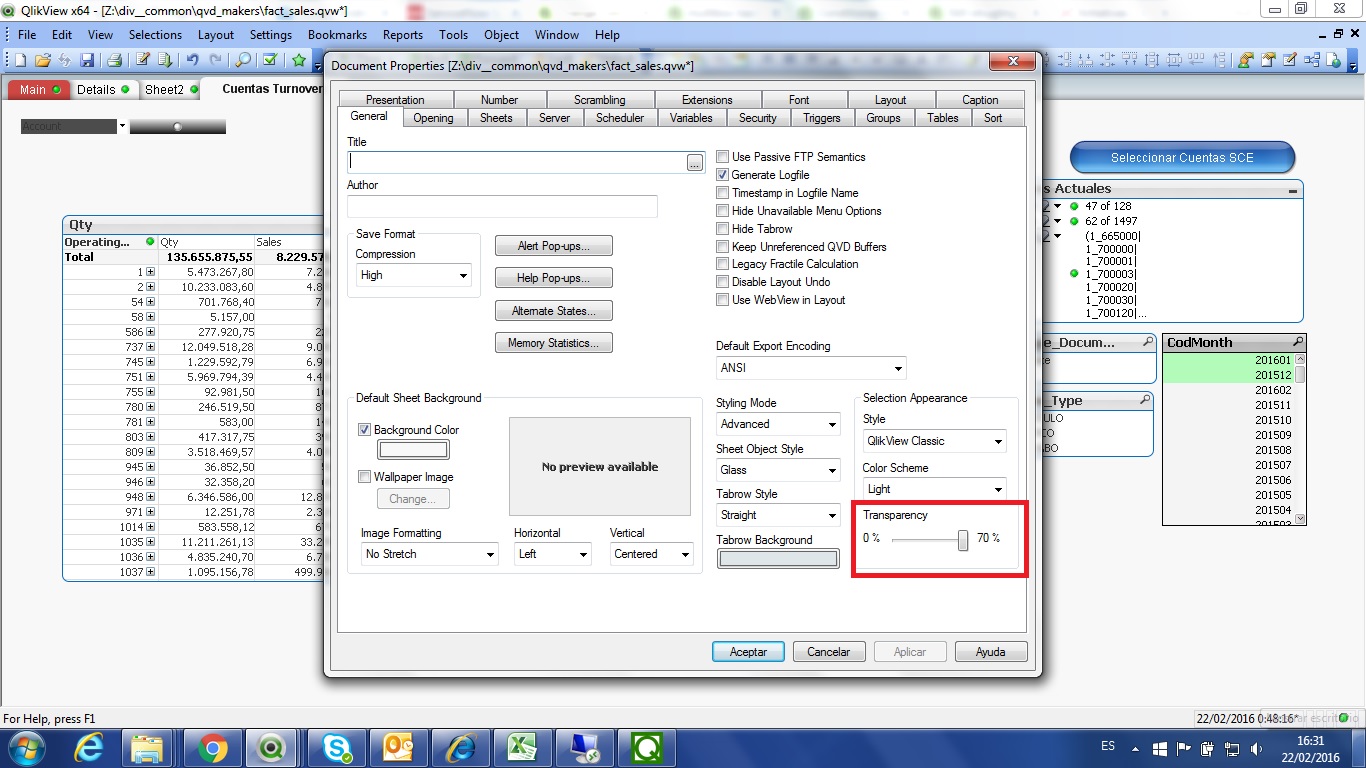Open the green Q QlikView taskbar icon
This screenshot has width=1366, height=768.
coord(646,747)
